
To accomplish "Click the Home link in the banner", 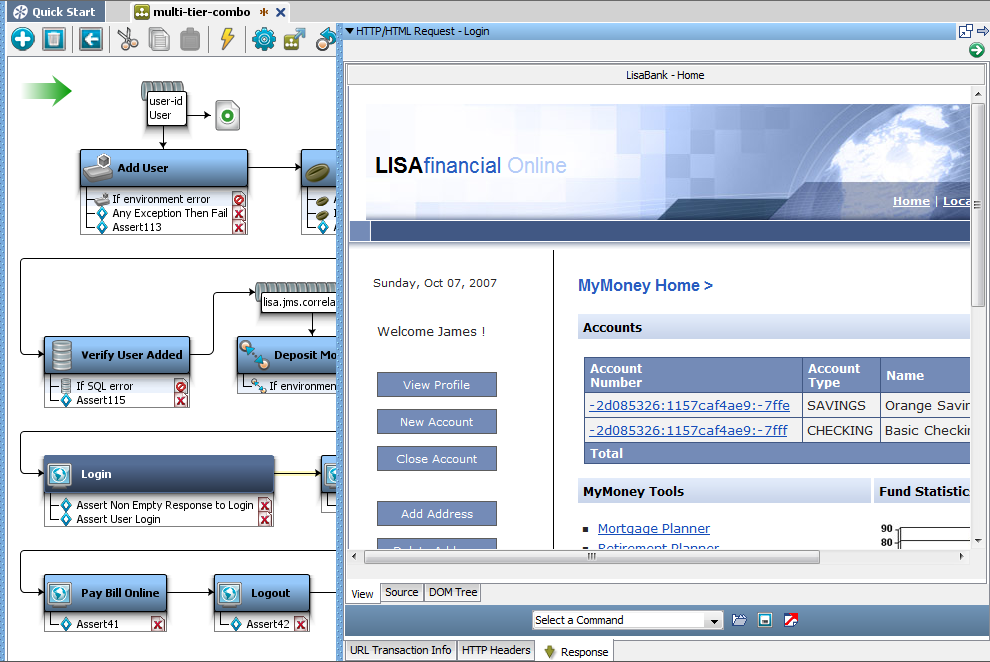I will (911, 201).
